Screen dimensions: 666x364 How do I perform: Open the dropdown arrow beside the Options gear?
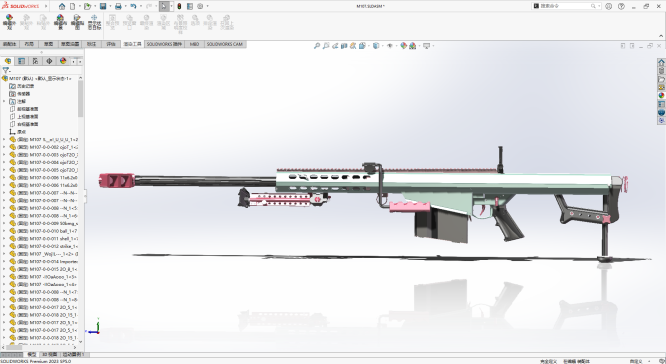pos(207,6)
